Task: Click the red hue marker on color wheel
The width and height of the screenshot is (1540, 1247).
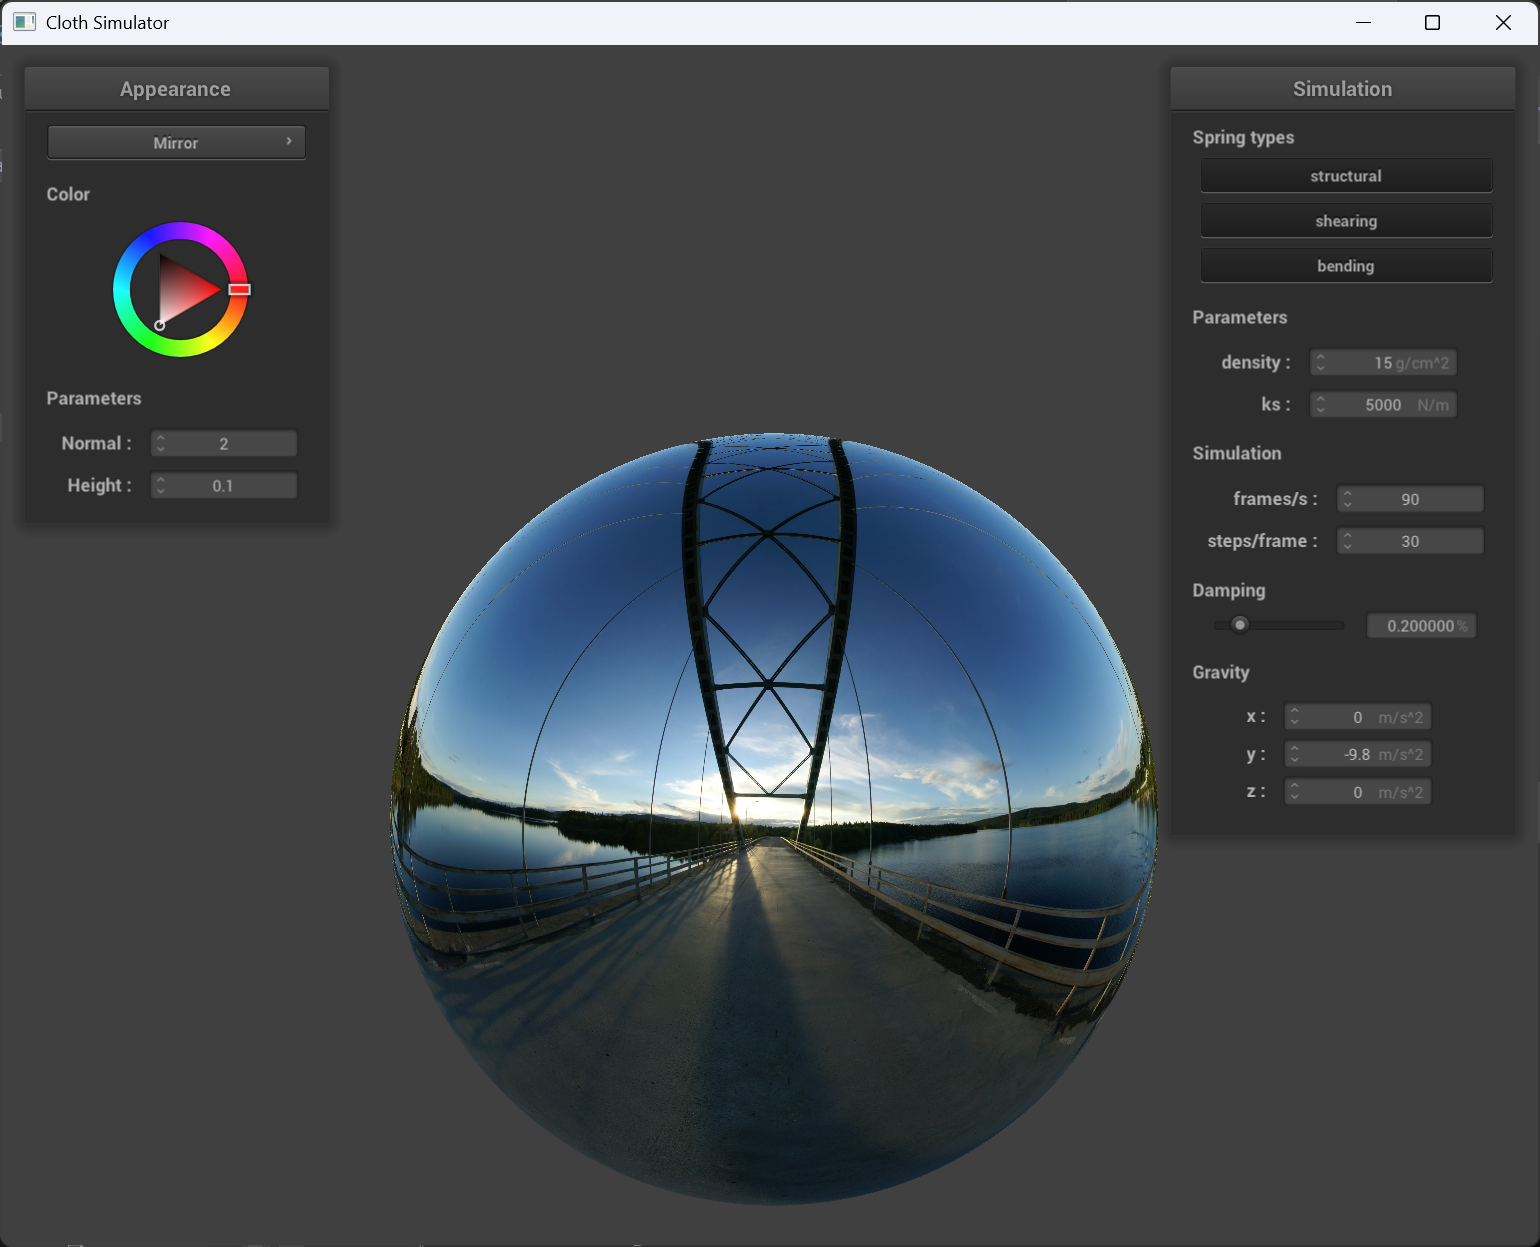Action: (239, 289)
